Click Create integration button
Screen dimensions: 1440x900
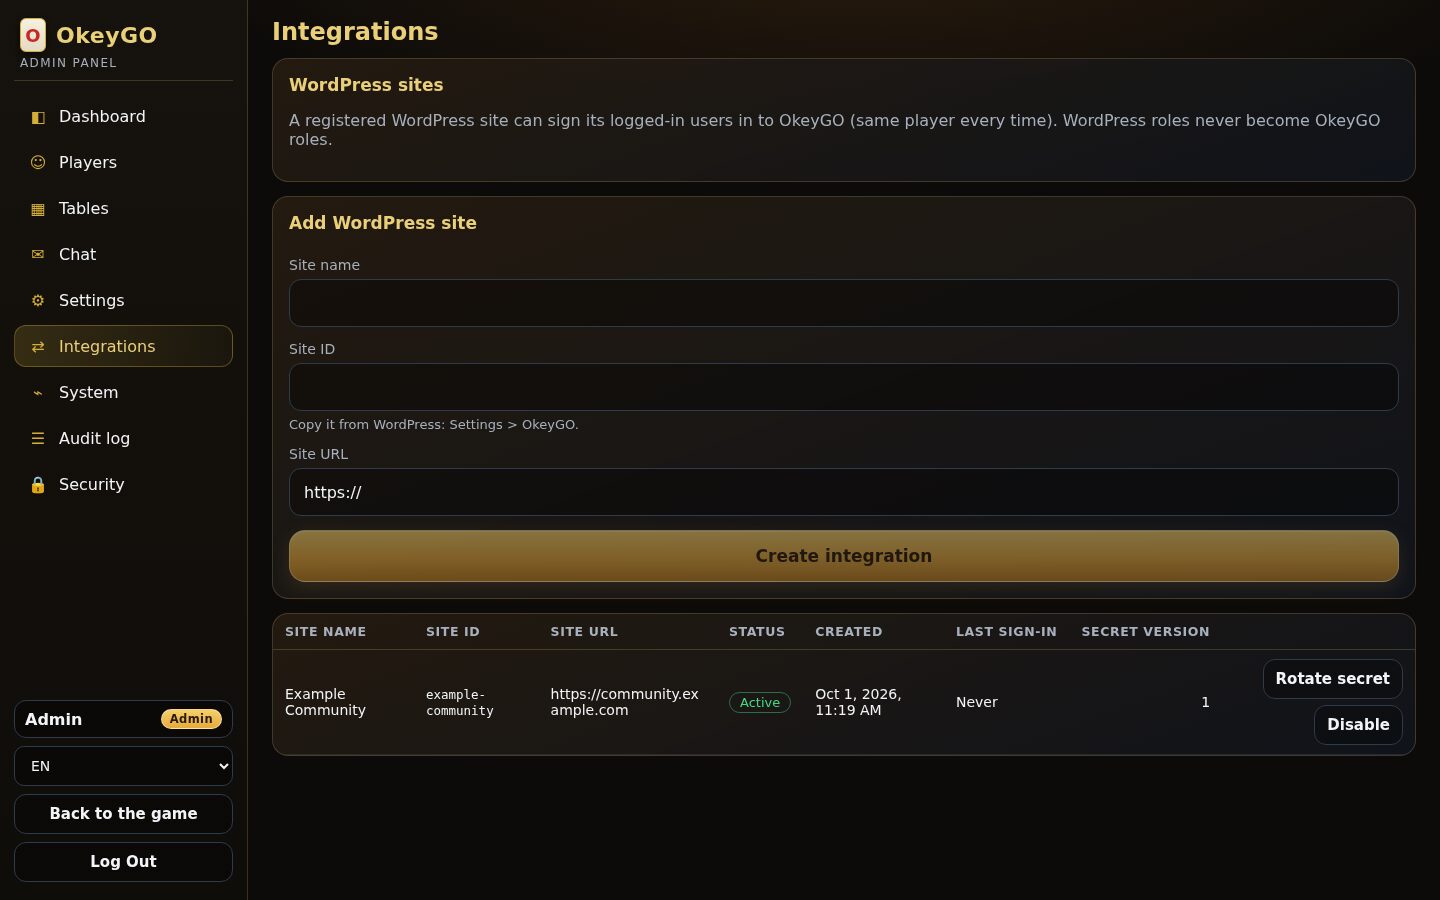click(x=844, y=556)
